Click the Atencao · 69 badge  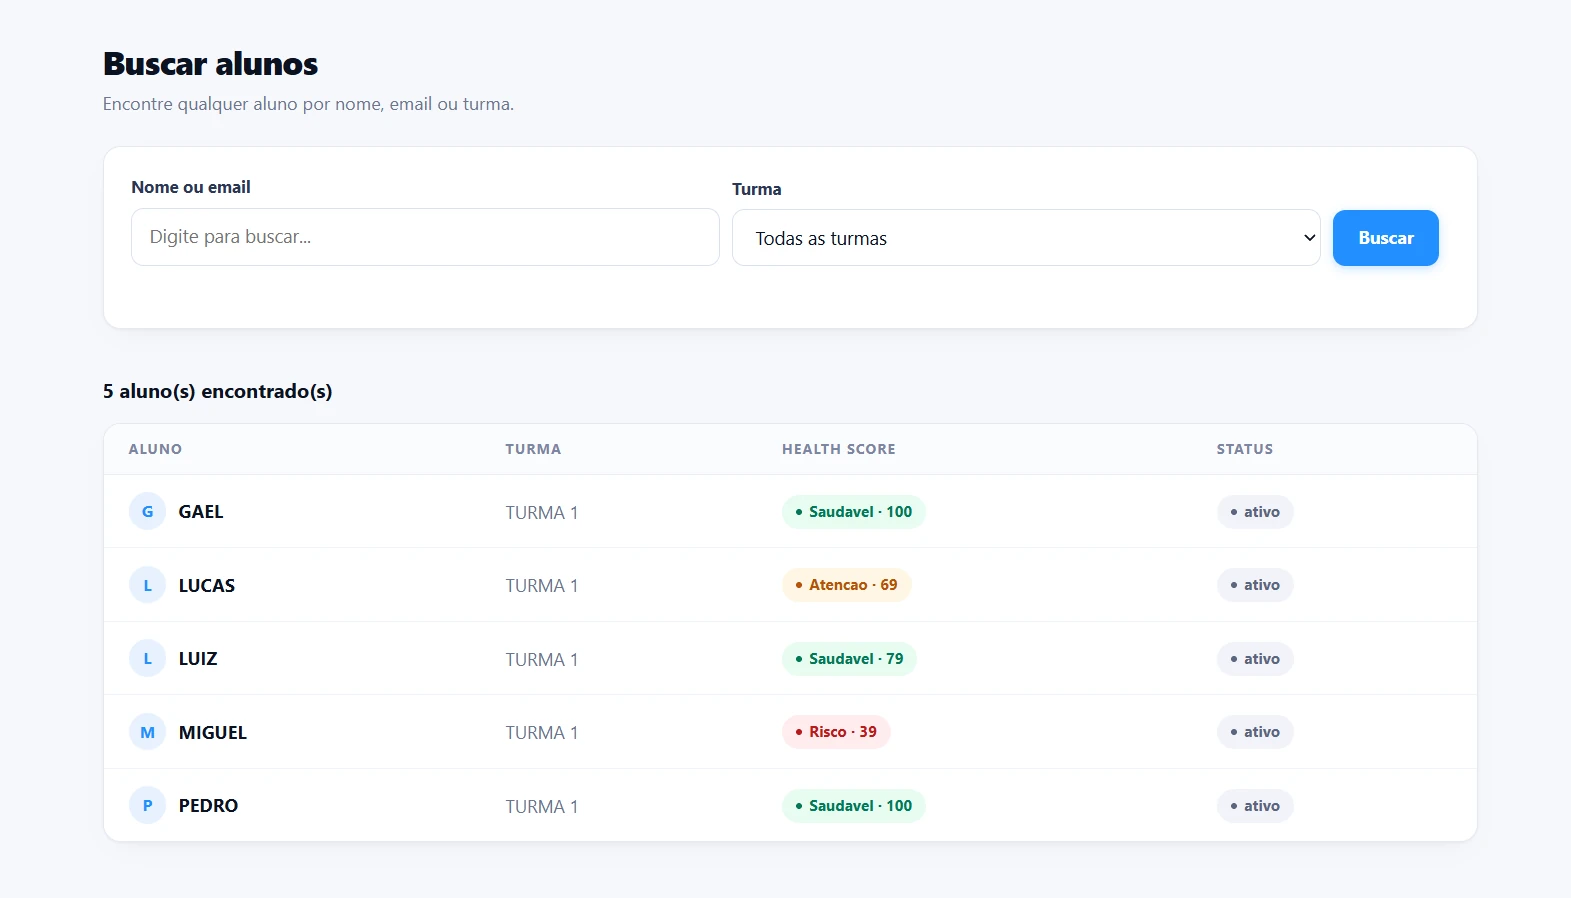pos(846,585)
